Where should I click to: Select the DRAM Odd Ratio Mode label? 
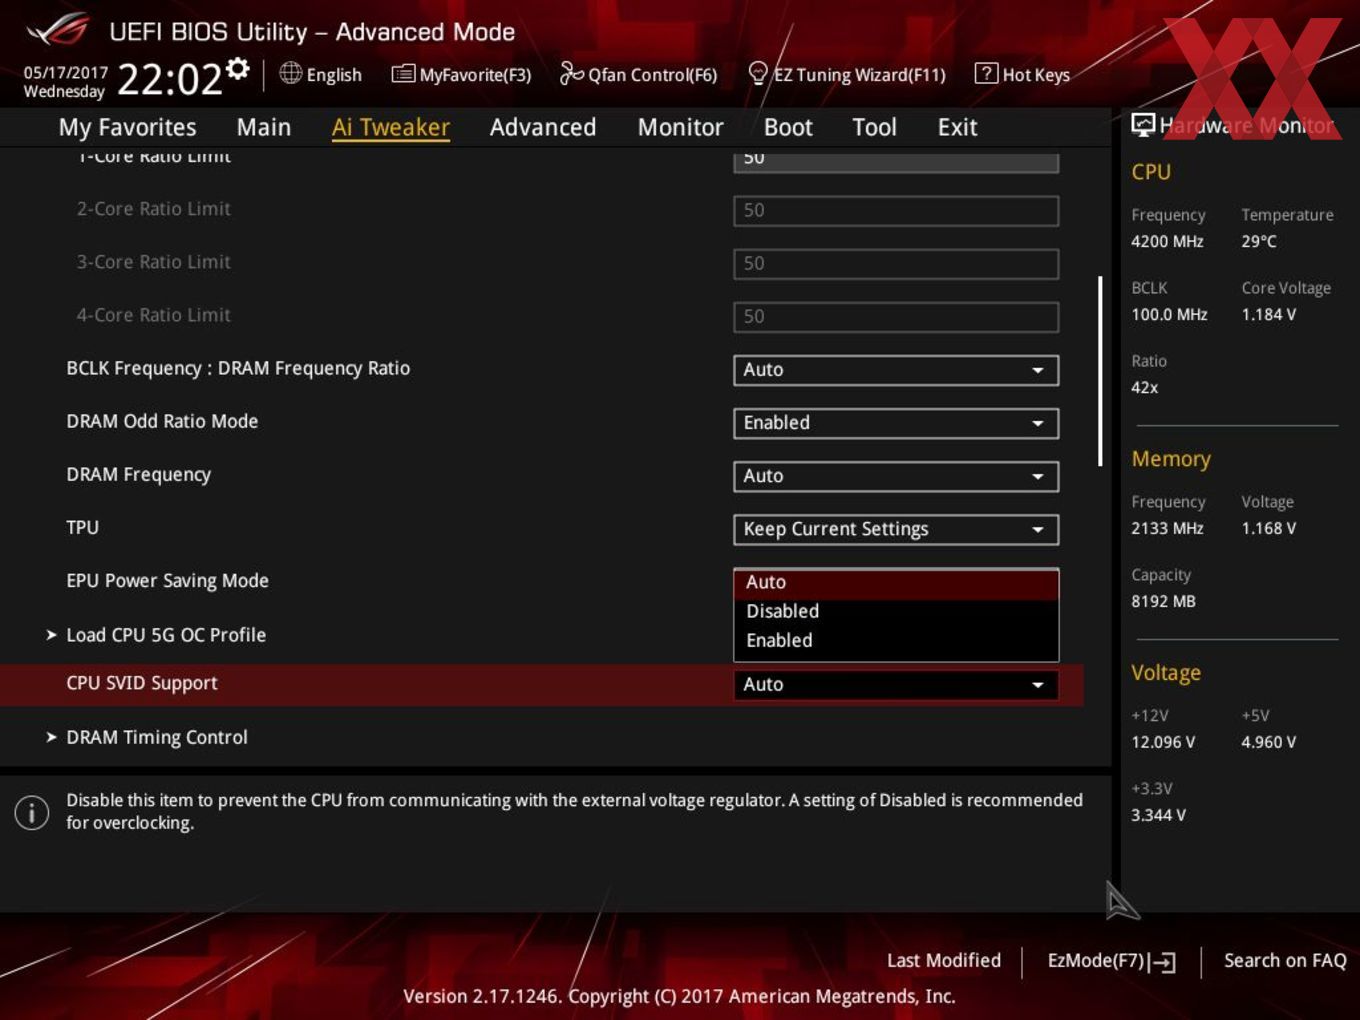162,421
